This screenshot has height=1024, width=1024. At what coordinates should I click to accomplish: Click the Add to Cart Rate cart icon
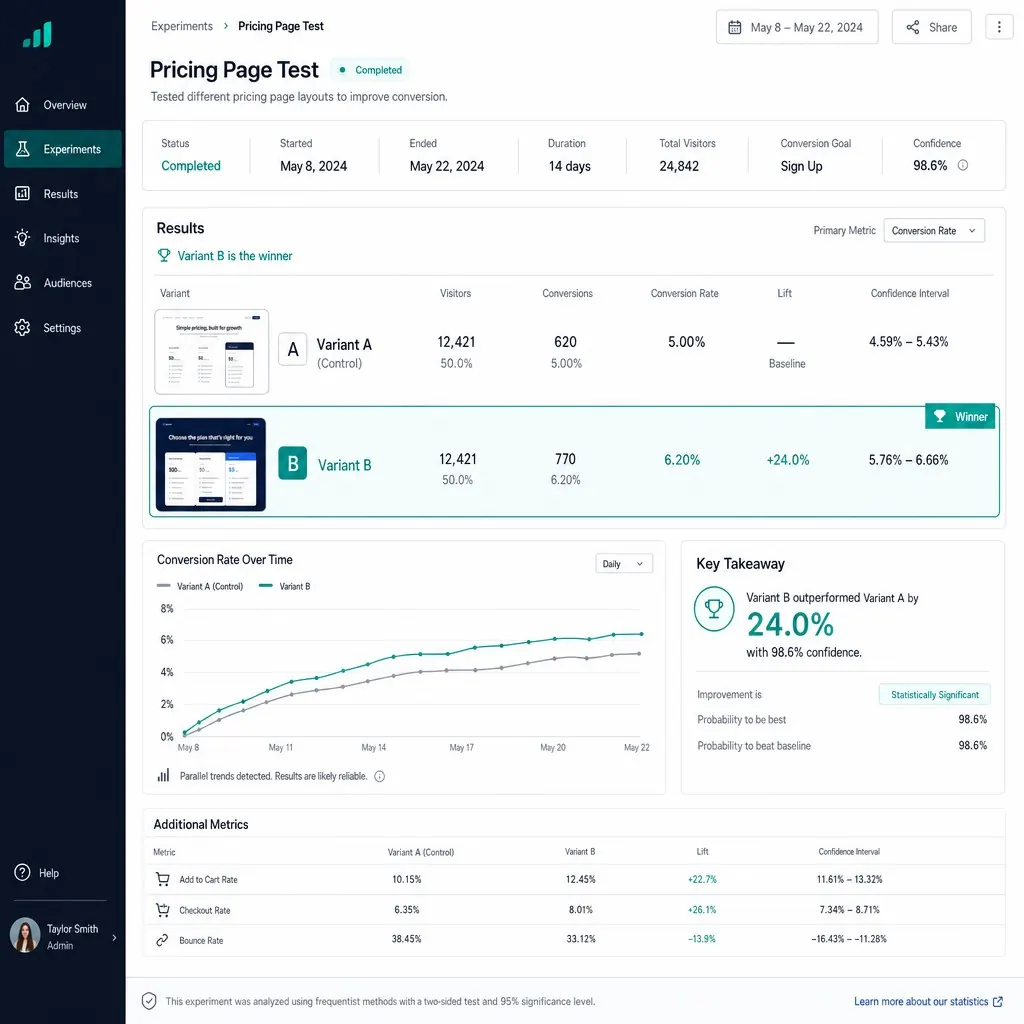(163, 879)
